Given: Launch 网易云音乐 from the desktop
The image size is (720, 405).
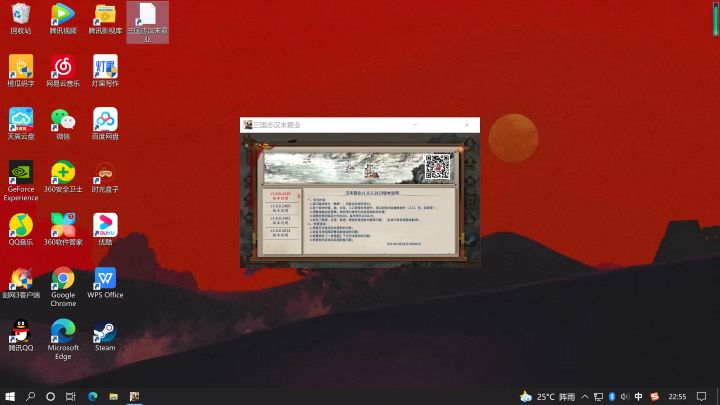Looking at the screenshot, I should [63, 71].
